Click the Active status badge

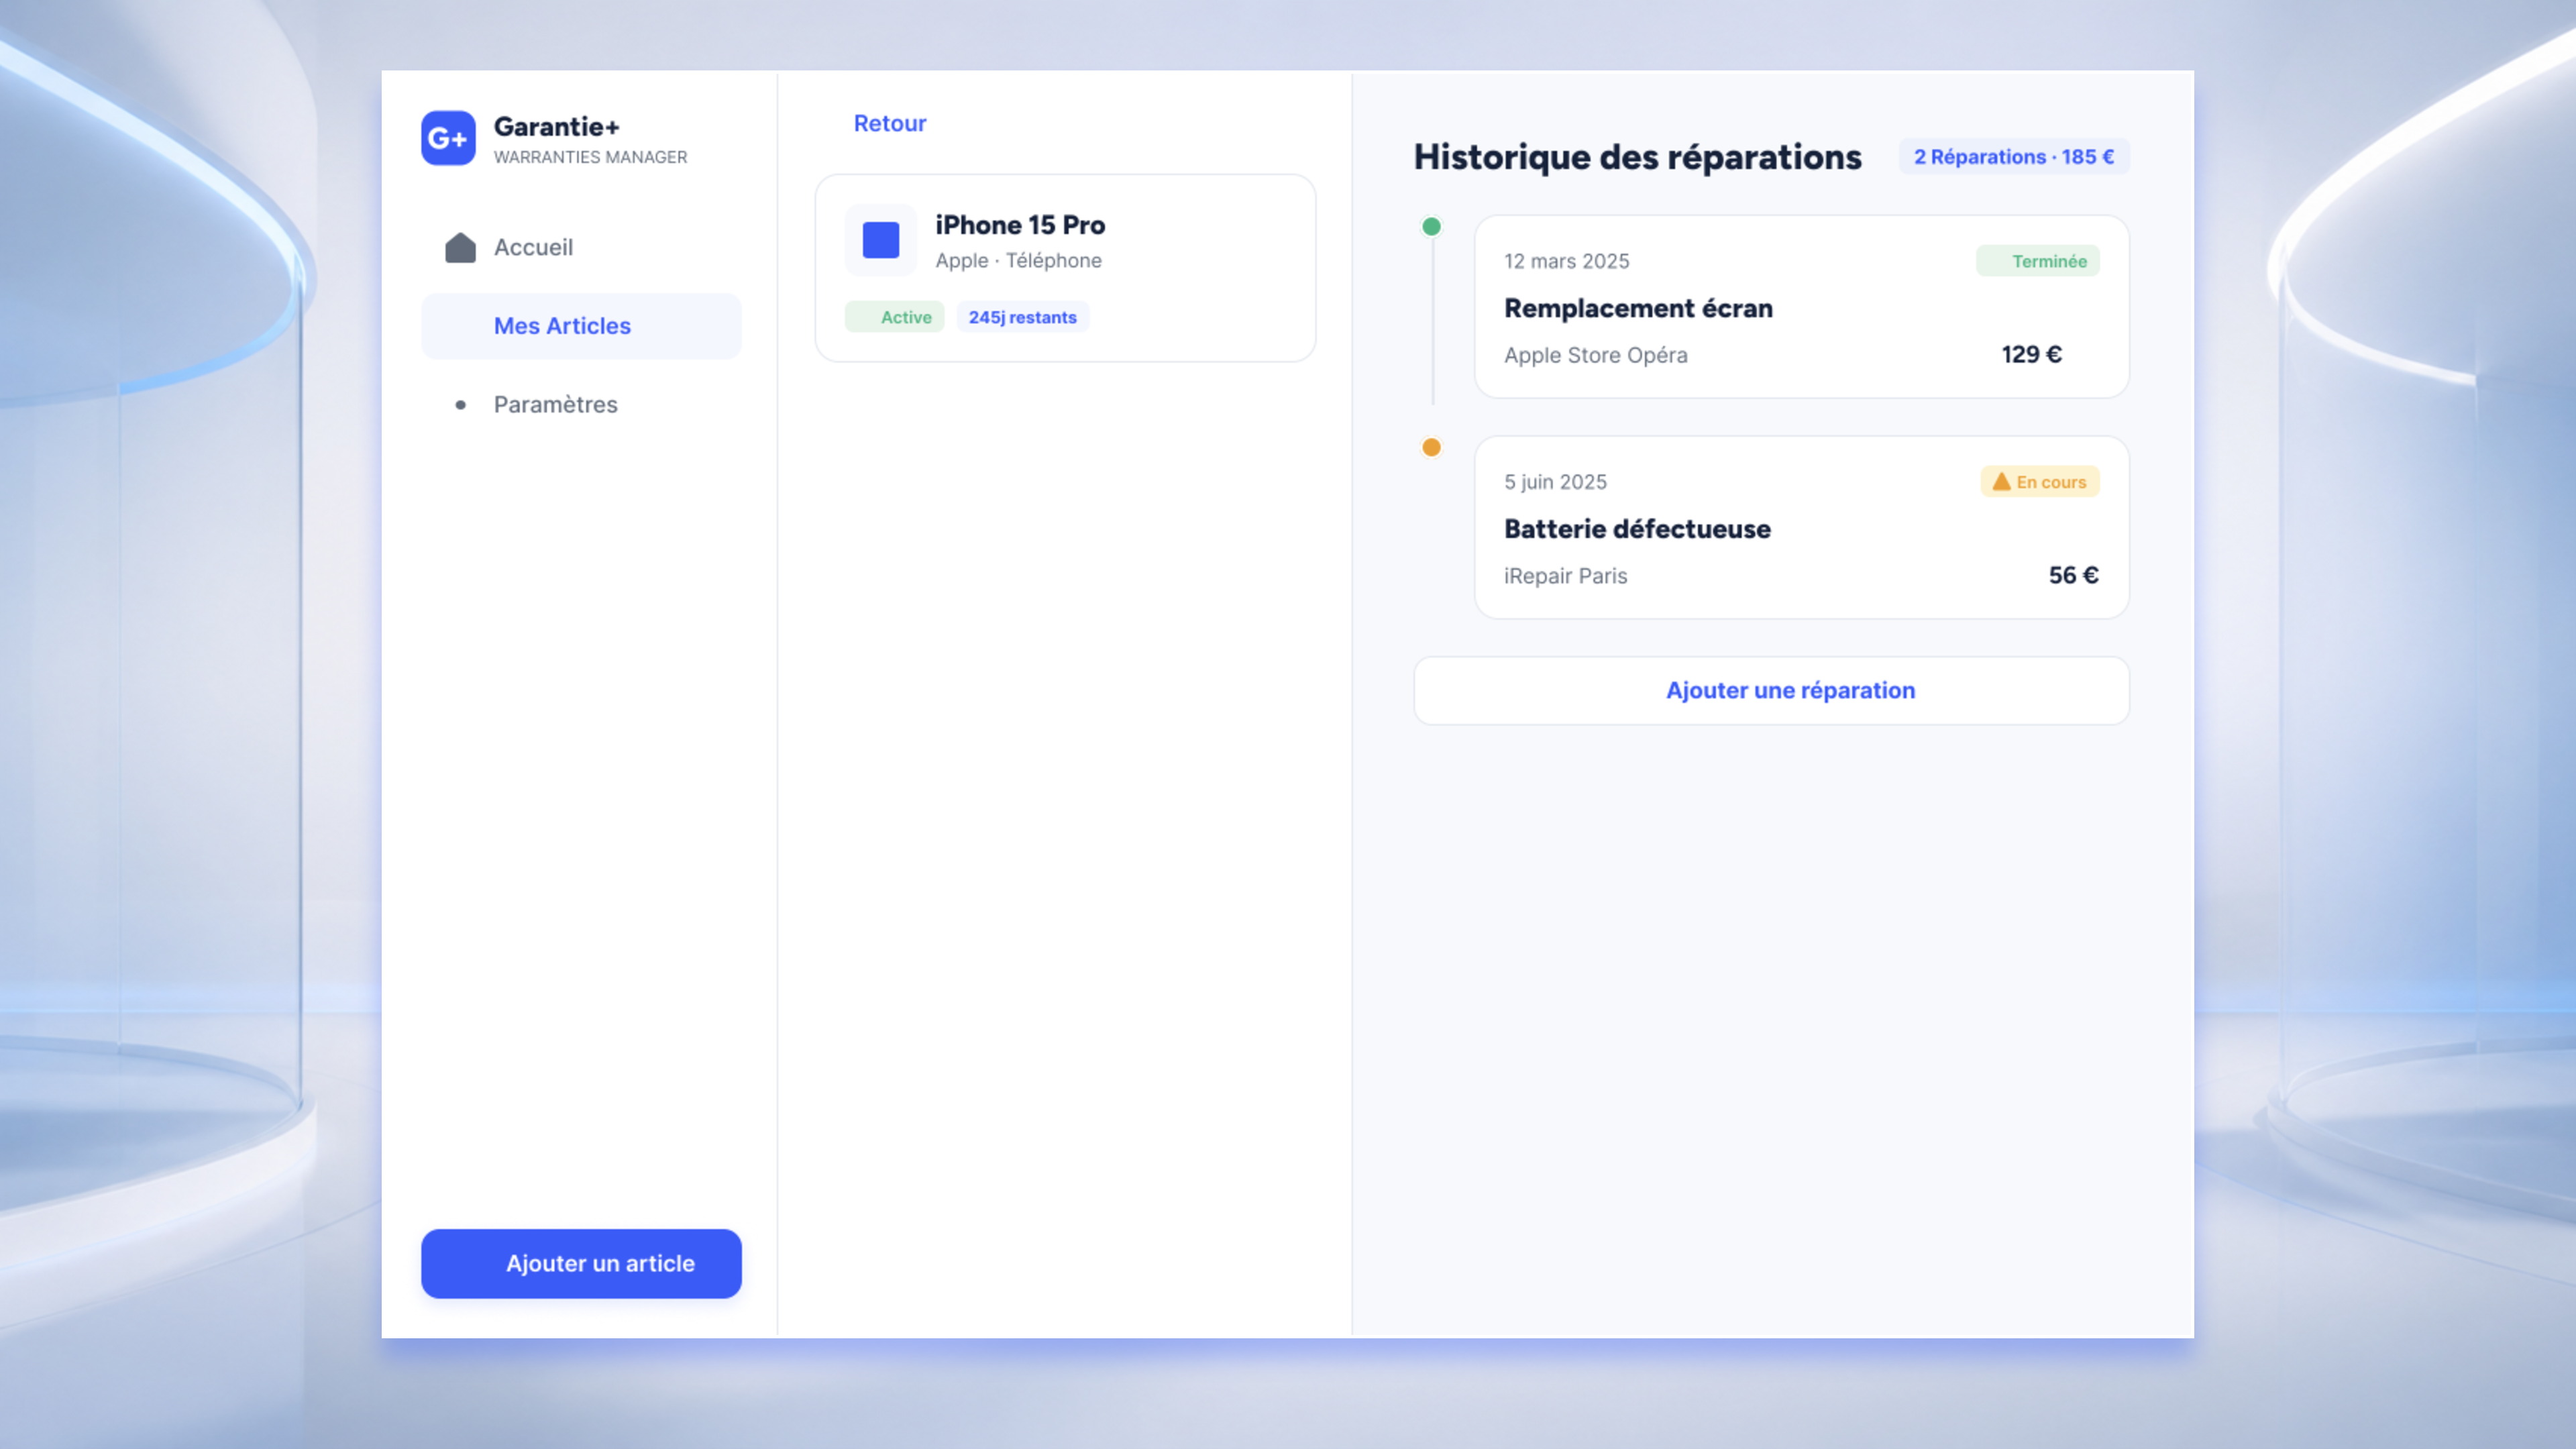(x=894, y=317)
